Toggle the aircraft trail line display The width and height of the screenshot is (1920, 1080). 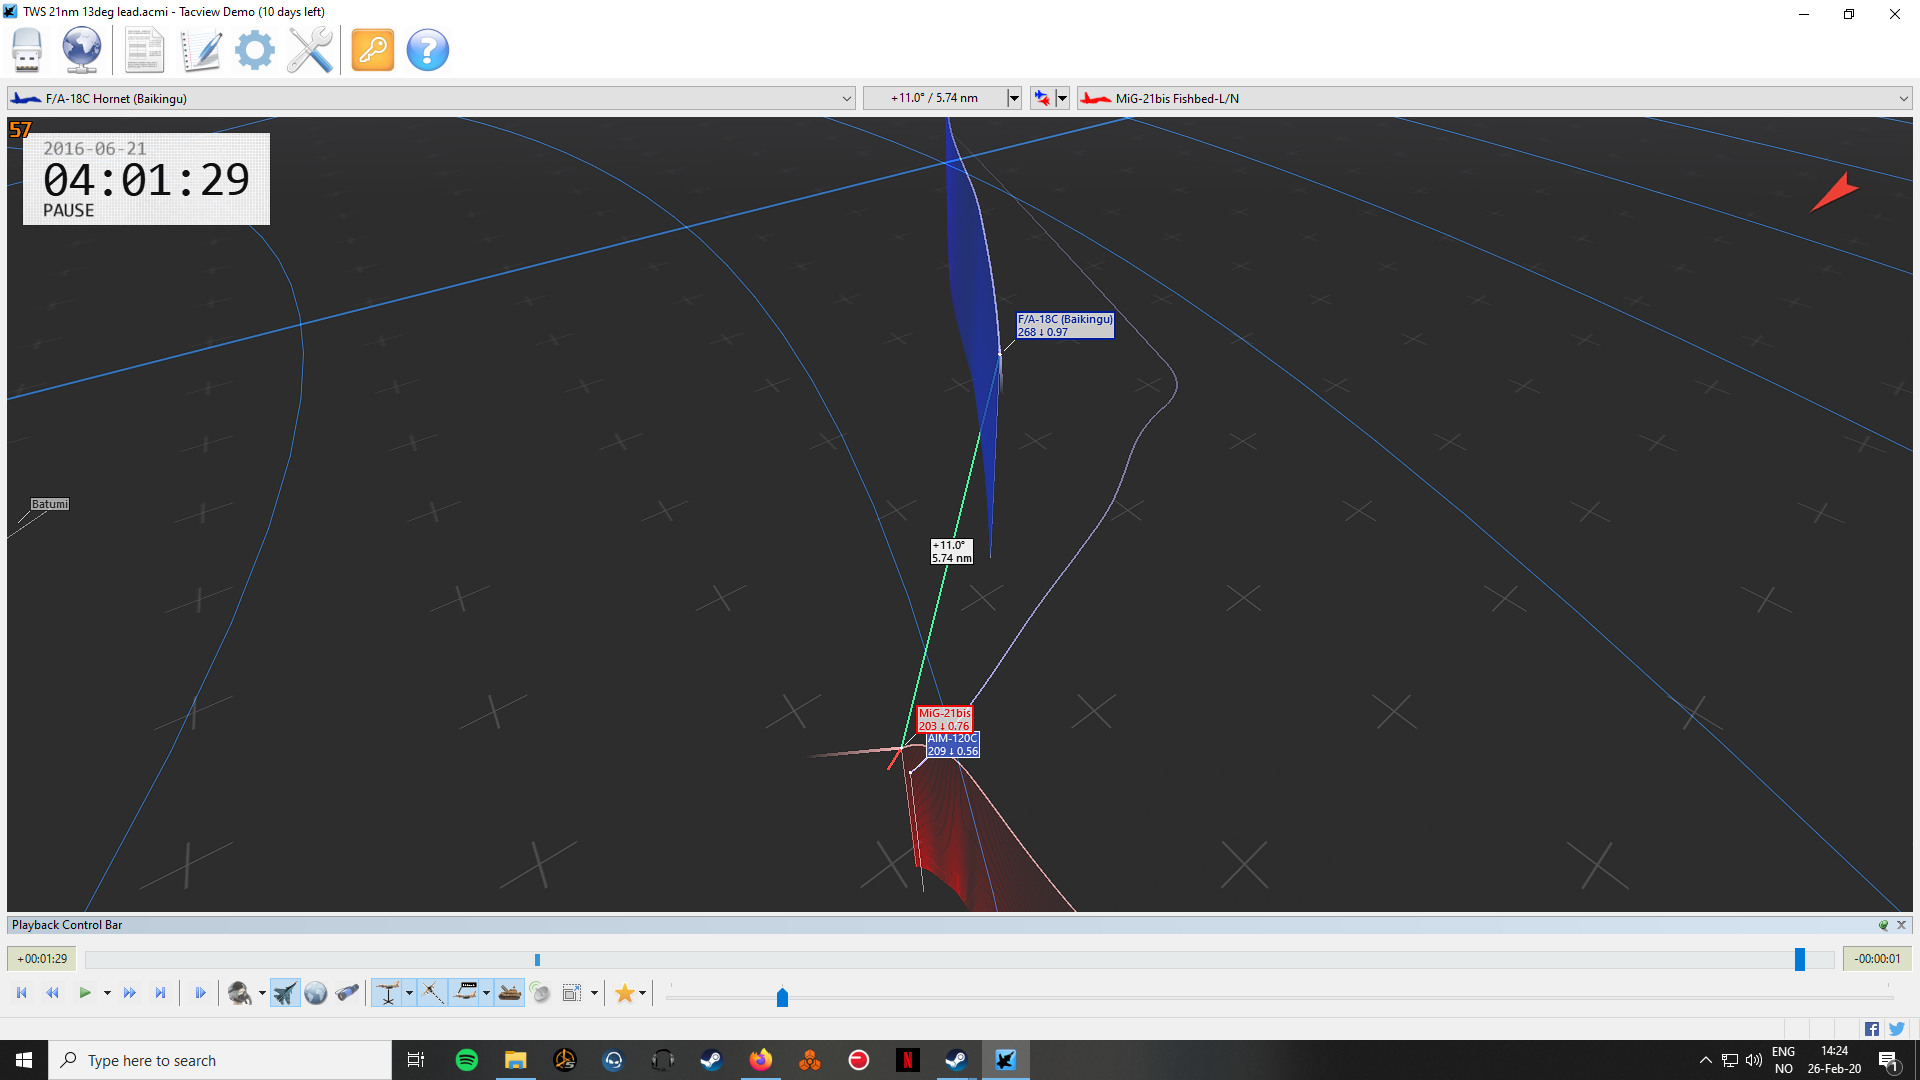(433, 993)
